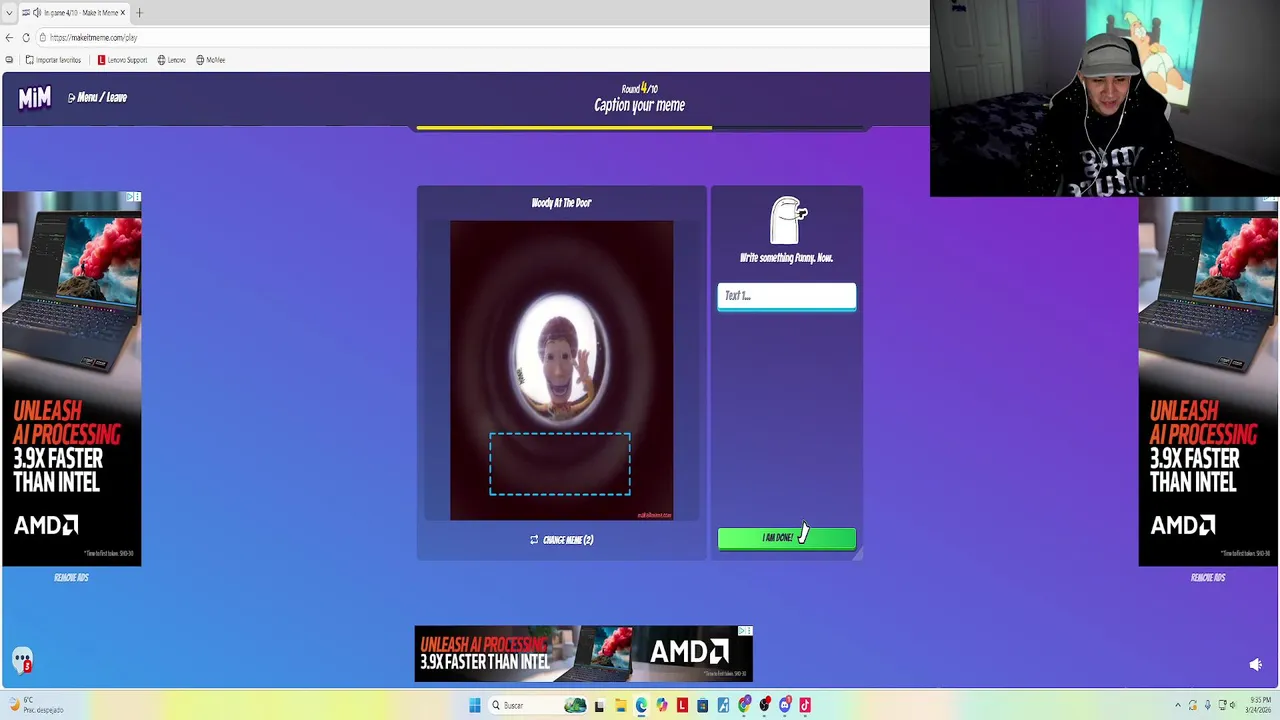Click the microphone tray icon
Image resolution: width=1280 pixels, height=720 pixels.
pos(1208,705)
